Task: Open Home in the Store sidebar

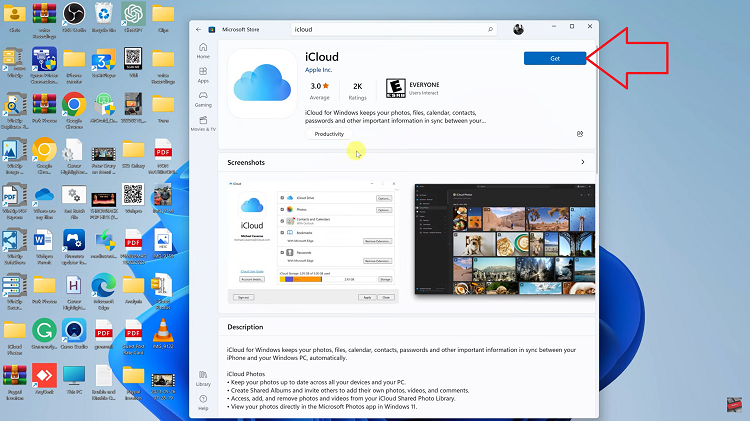Action: tap(203, 51)
